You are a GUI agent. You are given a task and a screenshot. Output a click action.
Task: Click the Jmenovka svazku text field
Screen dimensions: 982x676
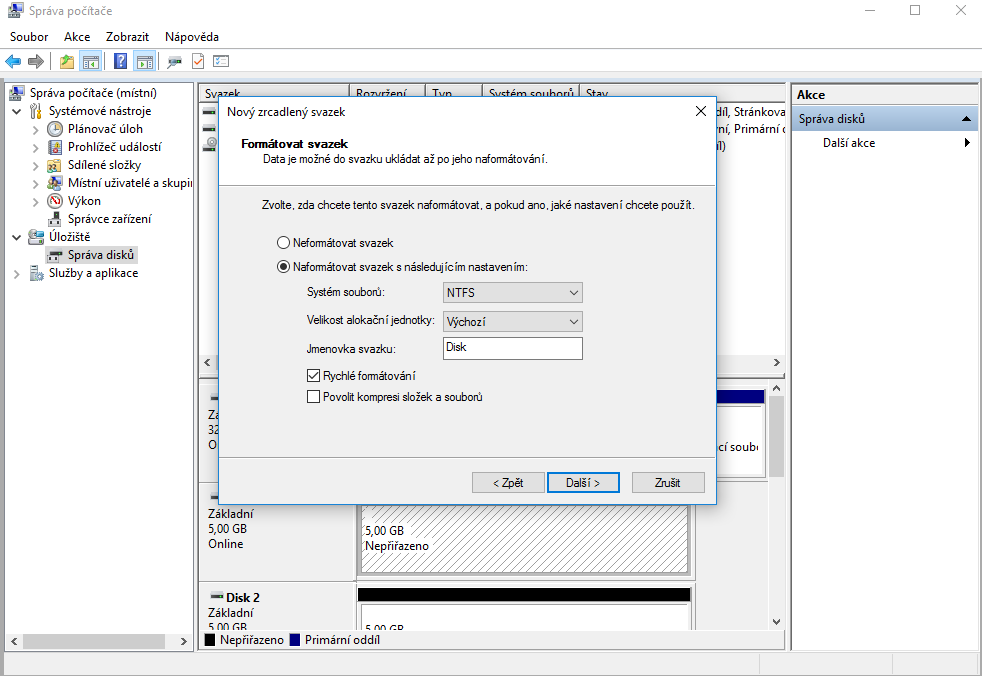(512, 348)
